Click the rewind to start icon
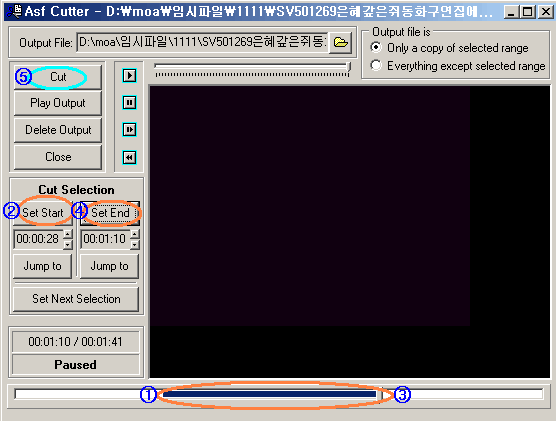 [x=129, y=157]
